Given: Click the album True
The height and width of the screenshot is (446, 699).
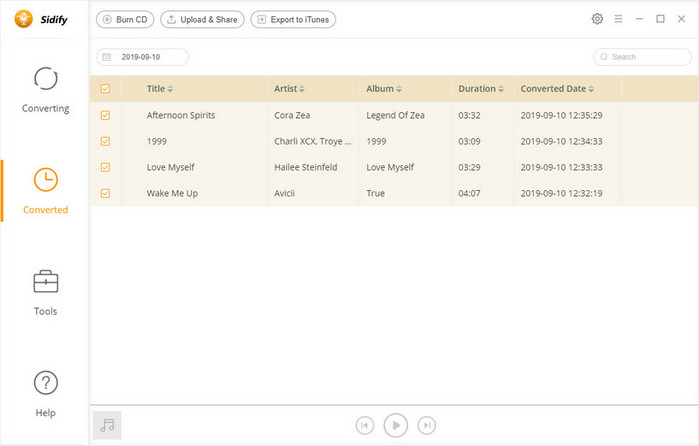Looking at the screenshot, I should [x=375, y=193].
